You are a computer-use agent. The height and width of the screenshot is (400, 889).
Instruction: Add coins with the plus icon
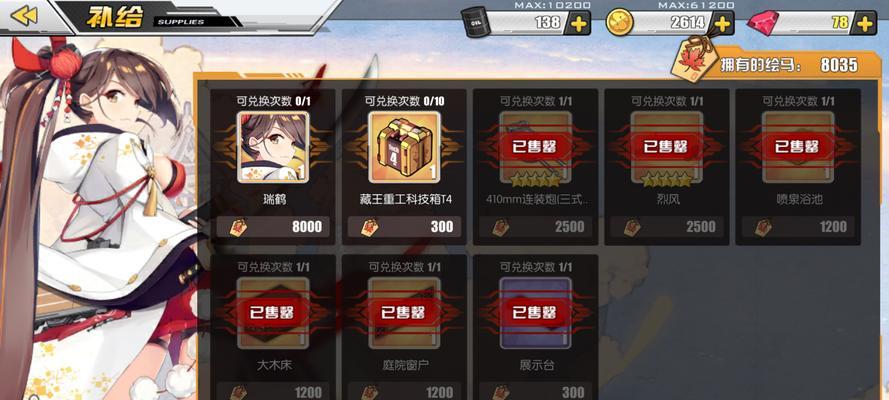(x=722, y=24)
